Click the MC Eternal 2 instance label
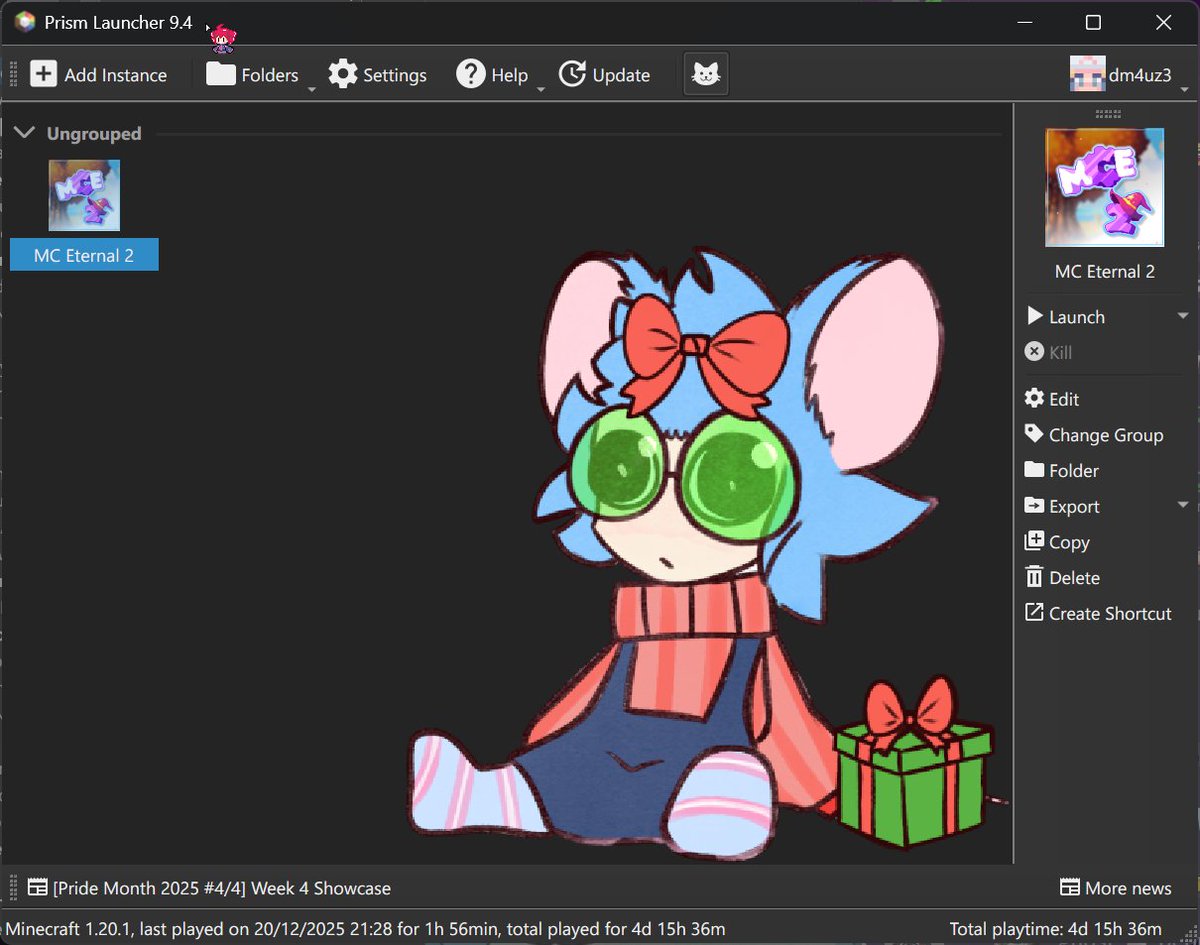The width and height of the screenshot is (1200, 945). [84, 255]
